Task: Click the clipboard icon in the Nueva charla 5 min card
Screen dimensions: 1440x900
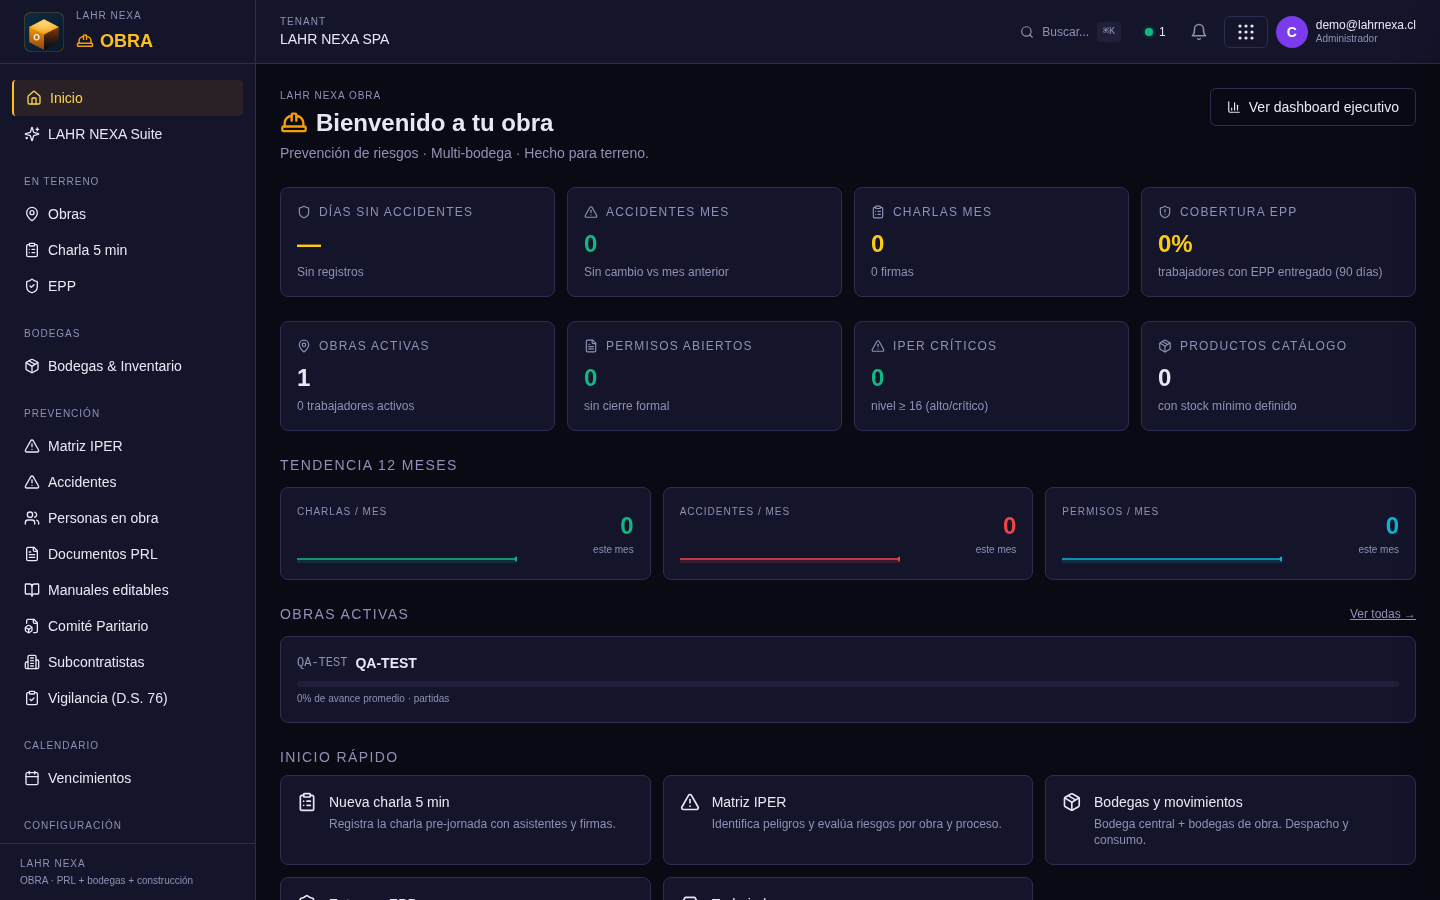Action: 307,802
